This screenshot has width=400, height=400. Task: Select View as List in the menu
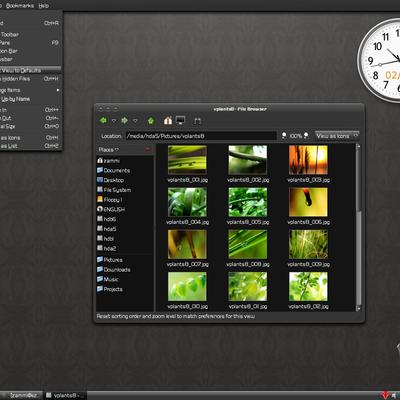coord(31,146)
